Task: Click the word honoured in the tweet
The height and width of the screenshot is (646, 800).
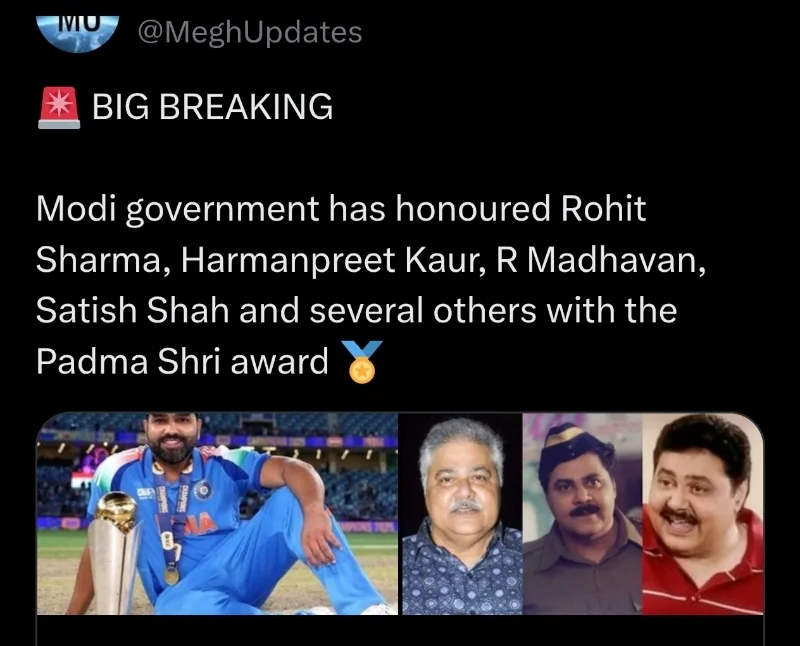Action: (x=473, y=209)
